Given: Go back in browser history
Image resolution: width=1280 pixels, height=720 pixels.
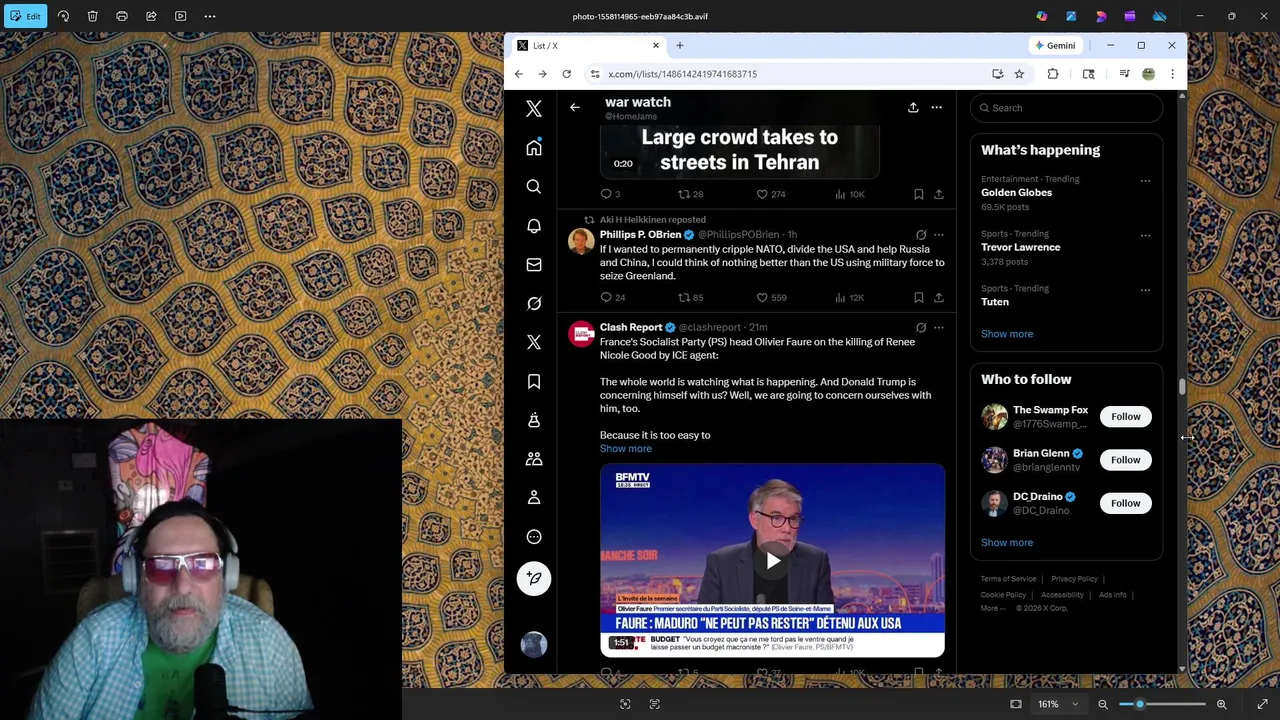Looking at the screenshot, I should click(518, 74).
